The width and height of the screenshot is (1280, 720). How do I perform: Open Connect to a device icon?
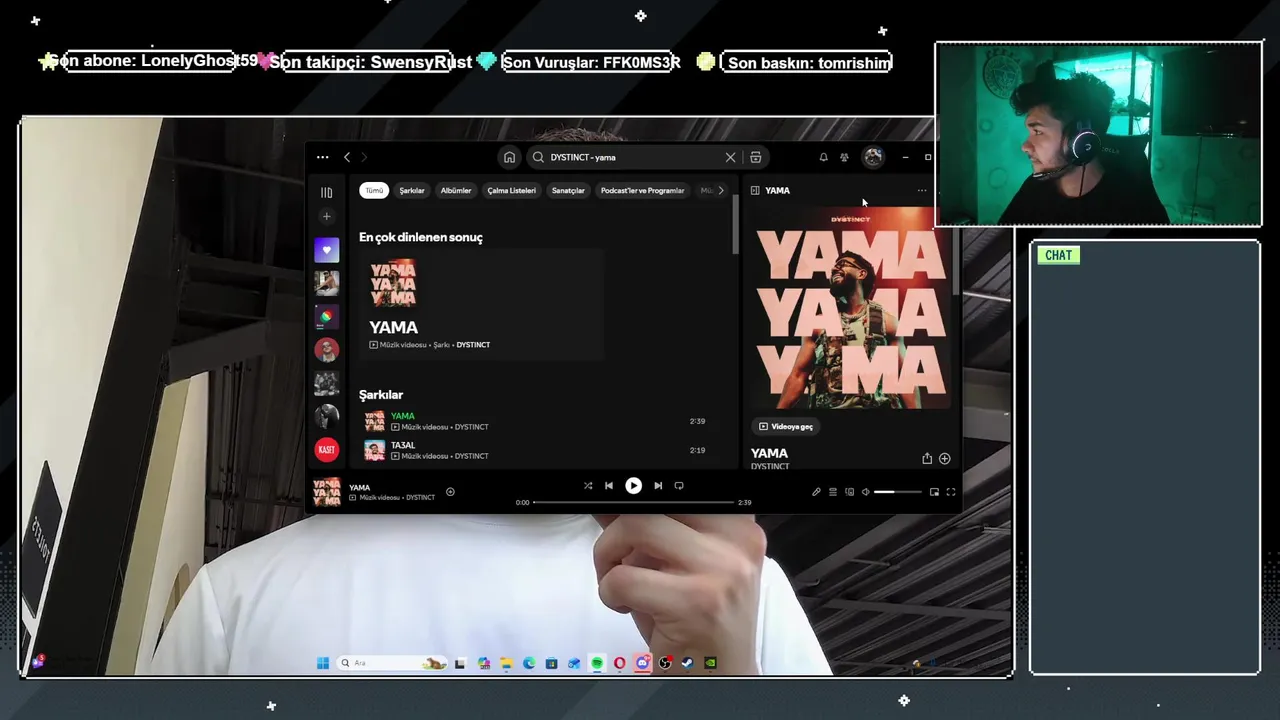pyautogui.click(x=850, y=492)
